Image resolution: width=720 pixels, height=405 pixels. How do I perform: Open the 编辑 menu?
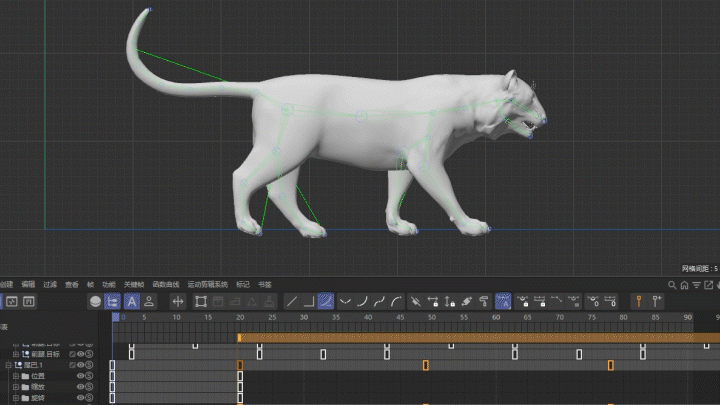tap(28, 285)
